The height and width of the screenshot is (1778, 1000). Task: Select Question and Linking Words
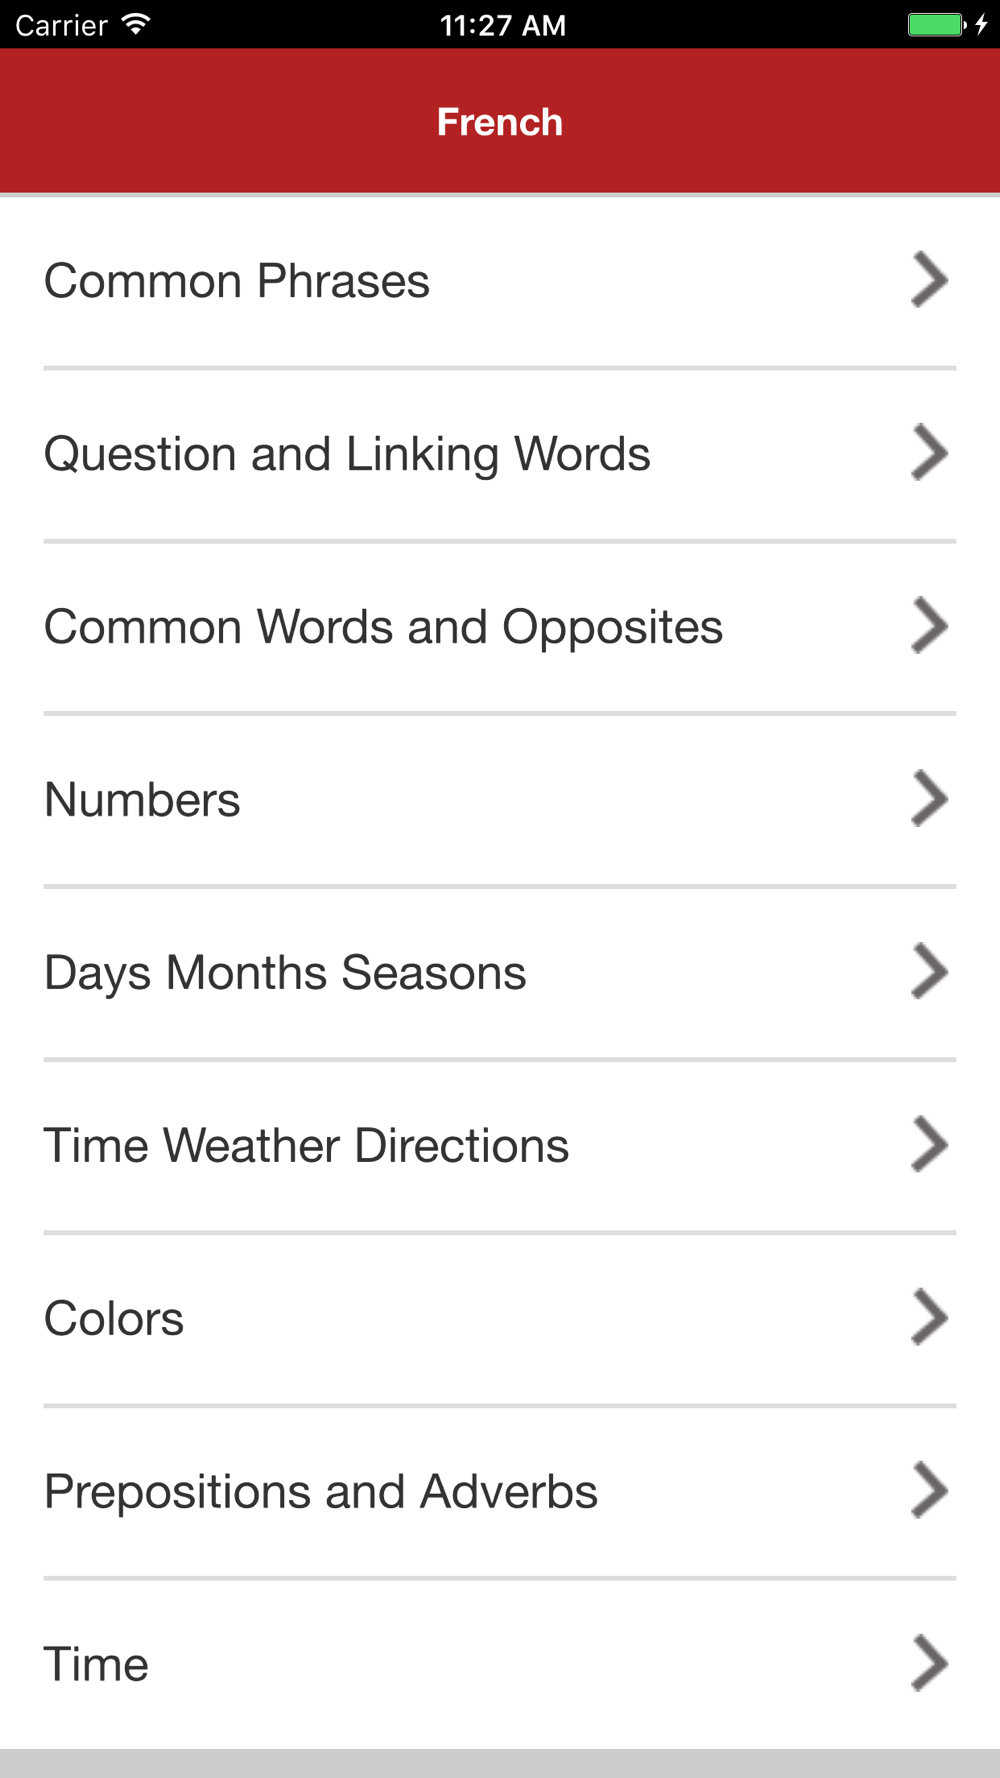coord(347,454)
